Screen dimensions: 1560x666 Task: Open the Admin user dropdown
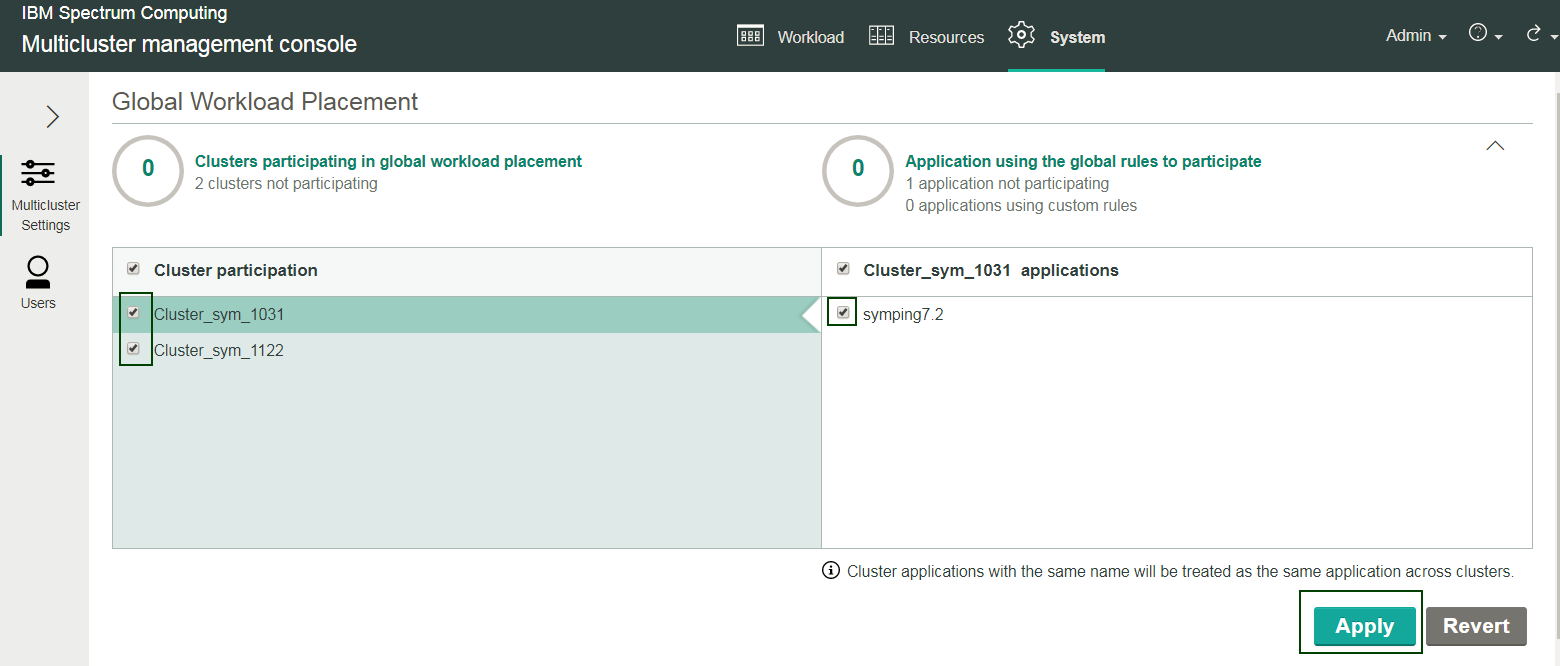(x=1416, y=36)
